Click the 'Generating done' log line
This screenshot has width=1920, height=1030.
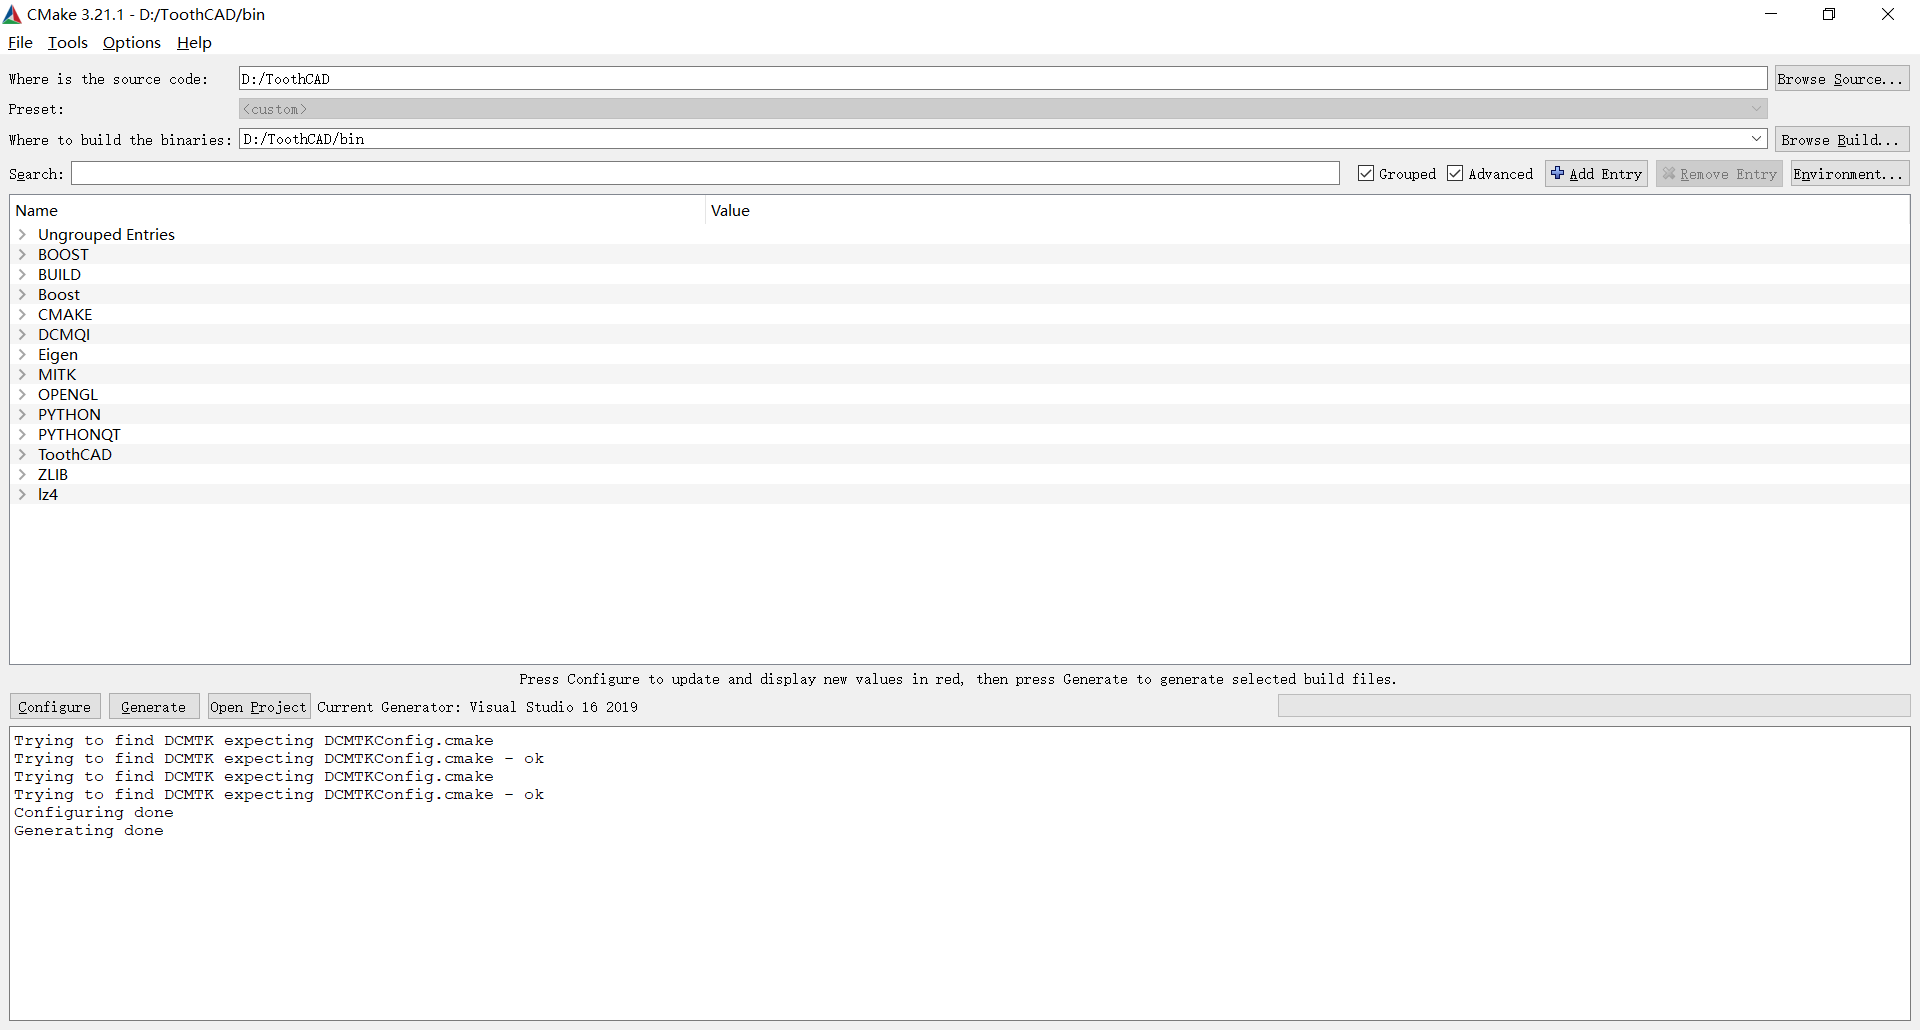click(x=89, y=831)
